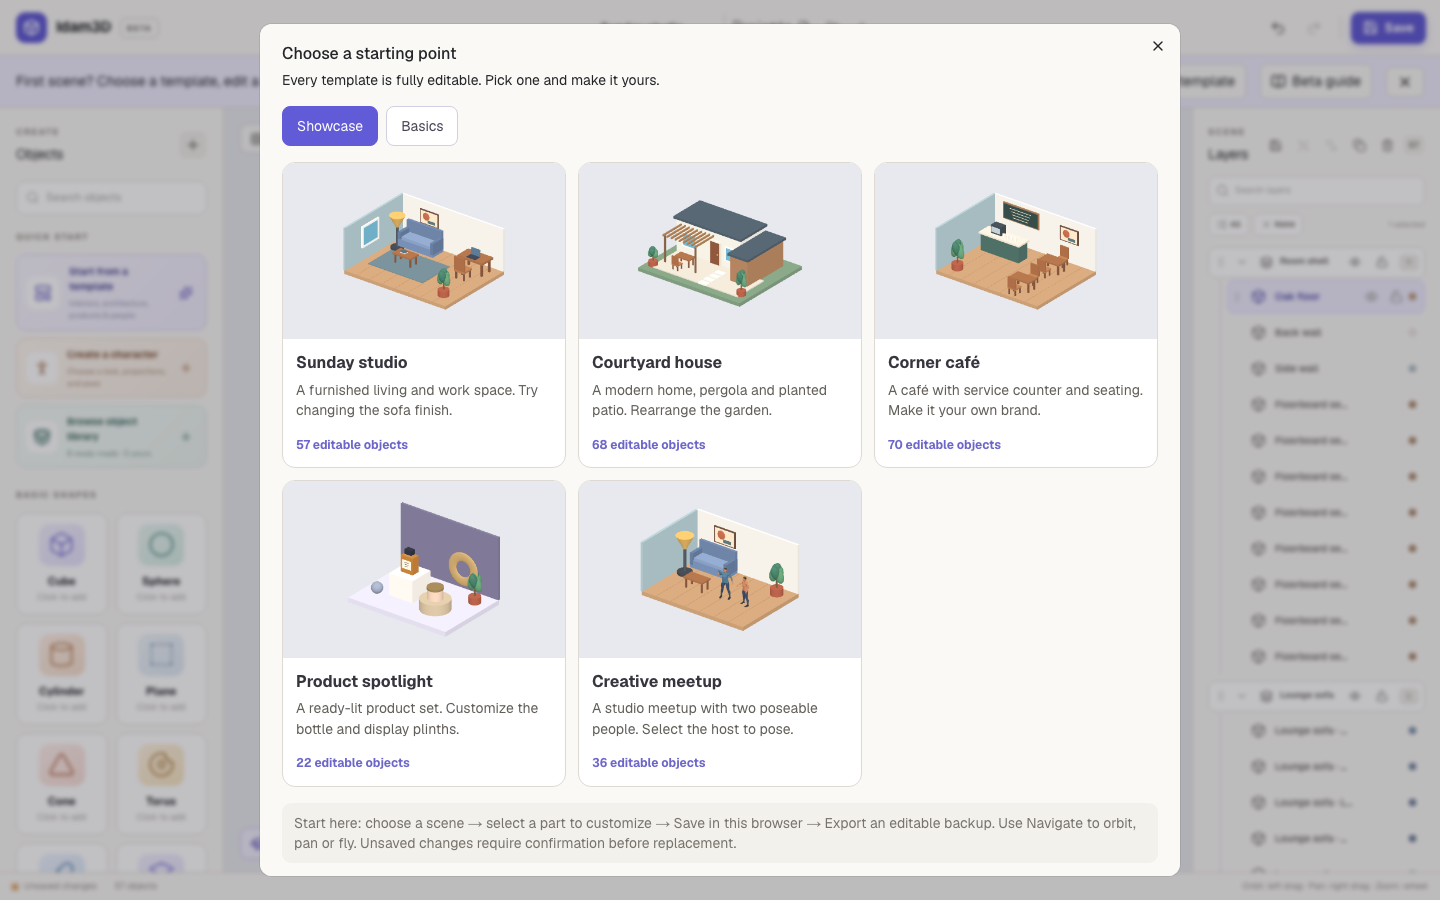Click the Cone shape icon in background panel
The width and height of the screenshot is (1440, 900).
pos(61,765)
